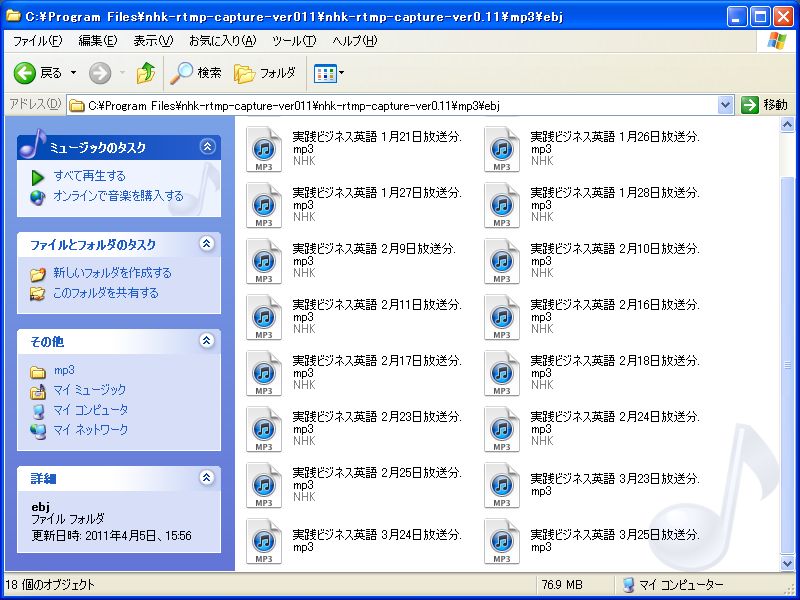Select the 1月26日放送分 MP3 file icon
800x600 pixels.
502,149
